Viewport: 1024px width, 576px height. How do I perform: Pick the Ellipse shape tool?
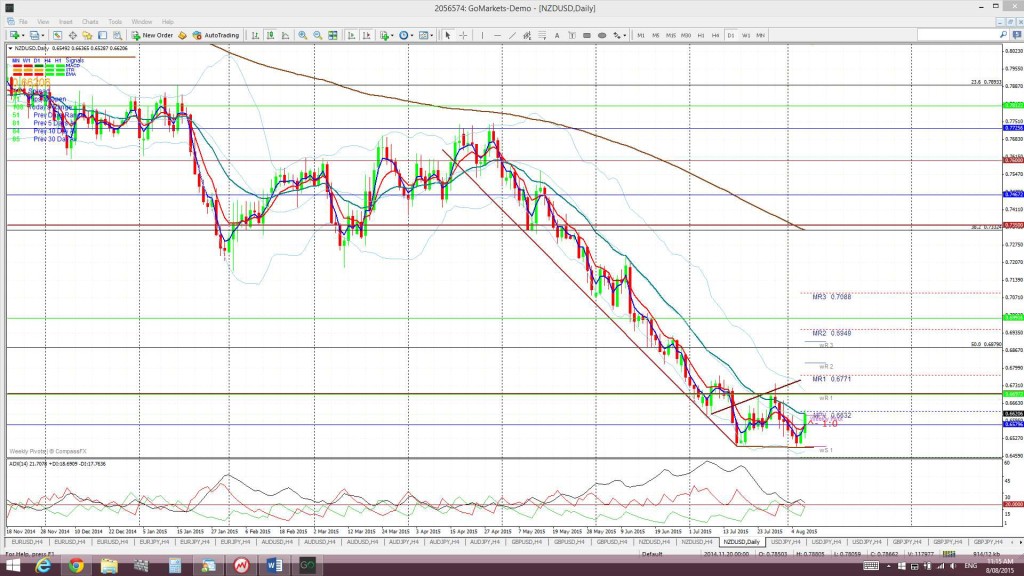click(x=602, y=35)
